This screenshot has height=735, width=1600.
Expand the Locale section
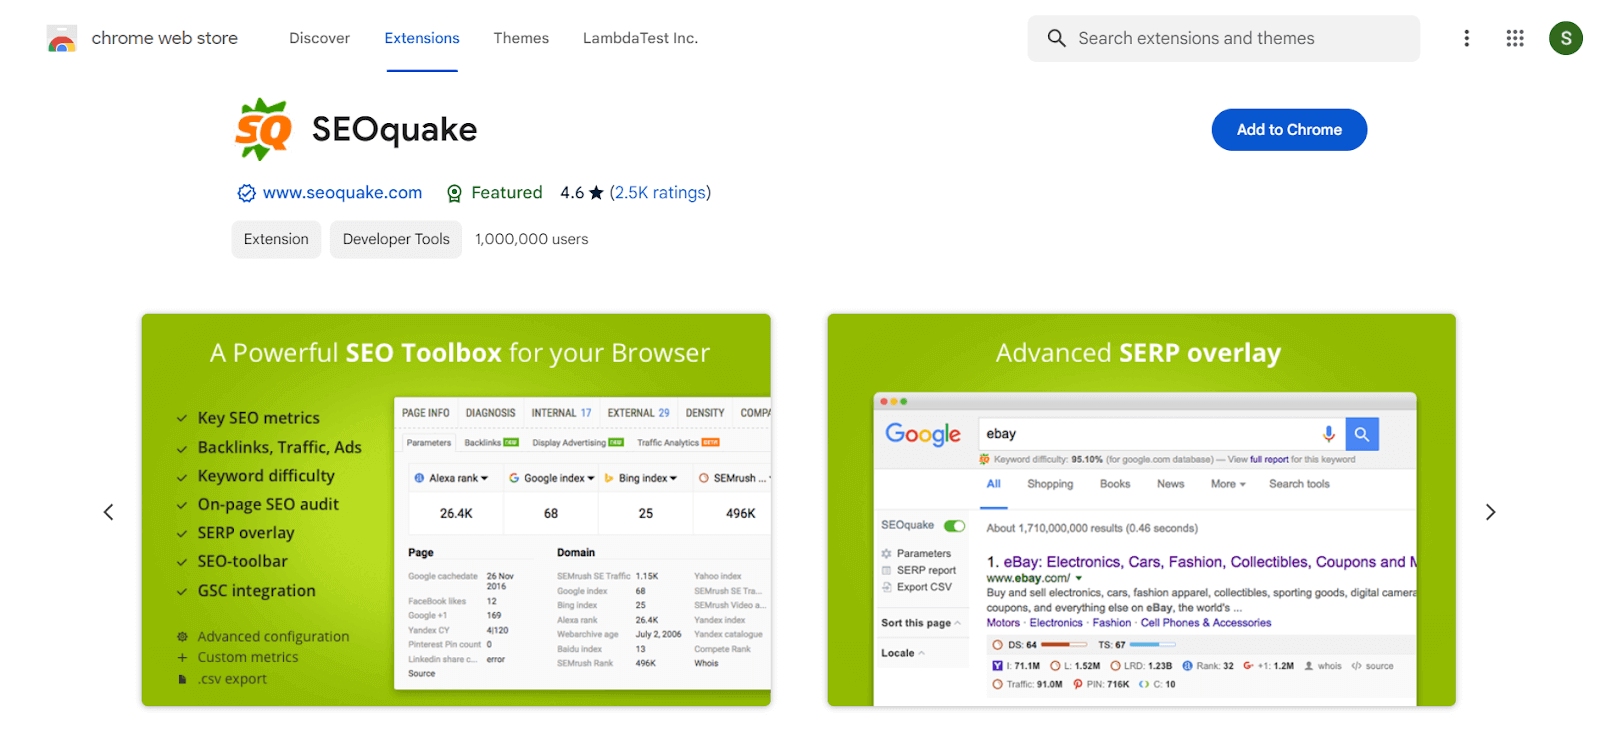903,653
